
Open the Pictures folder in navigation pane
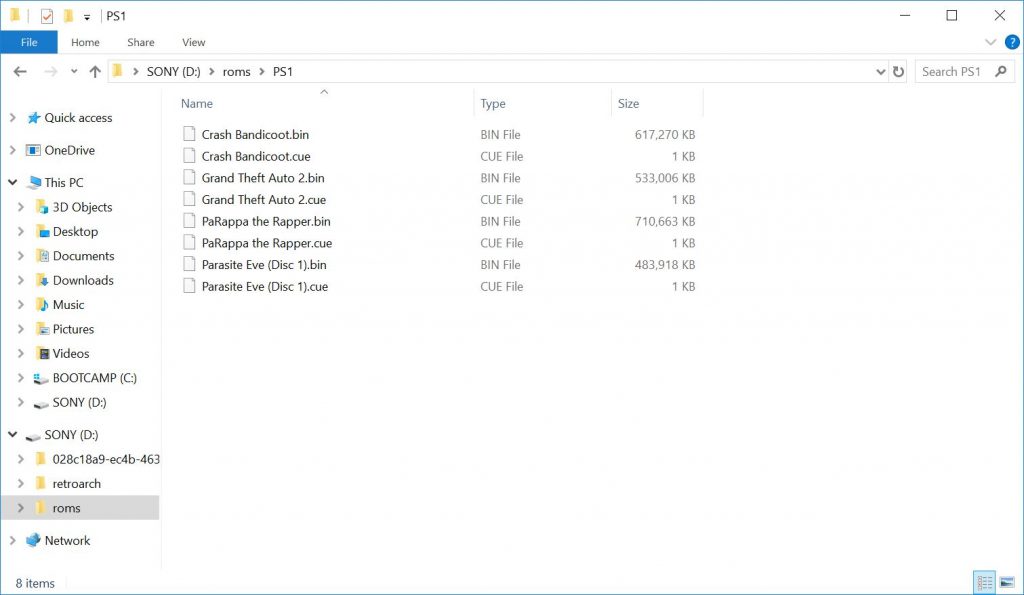(73, 329)
